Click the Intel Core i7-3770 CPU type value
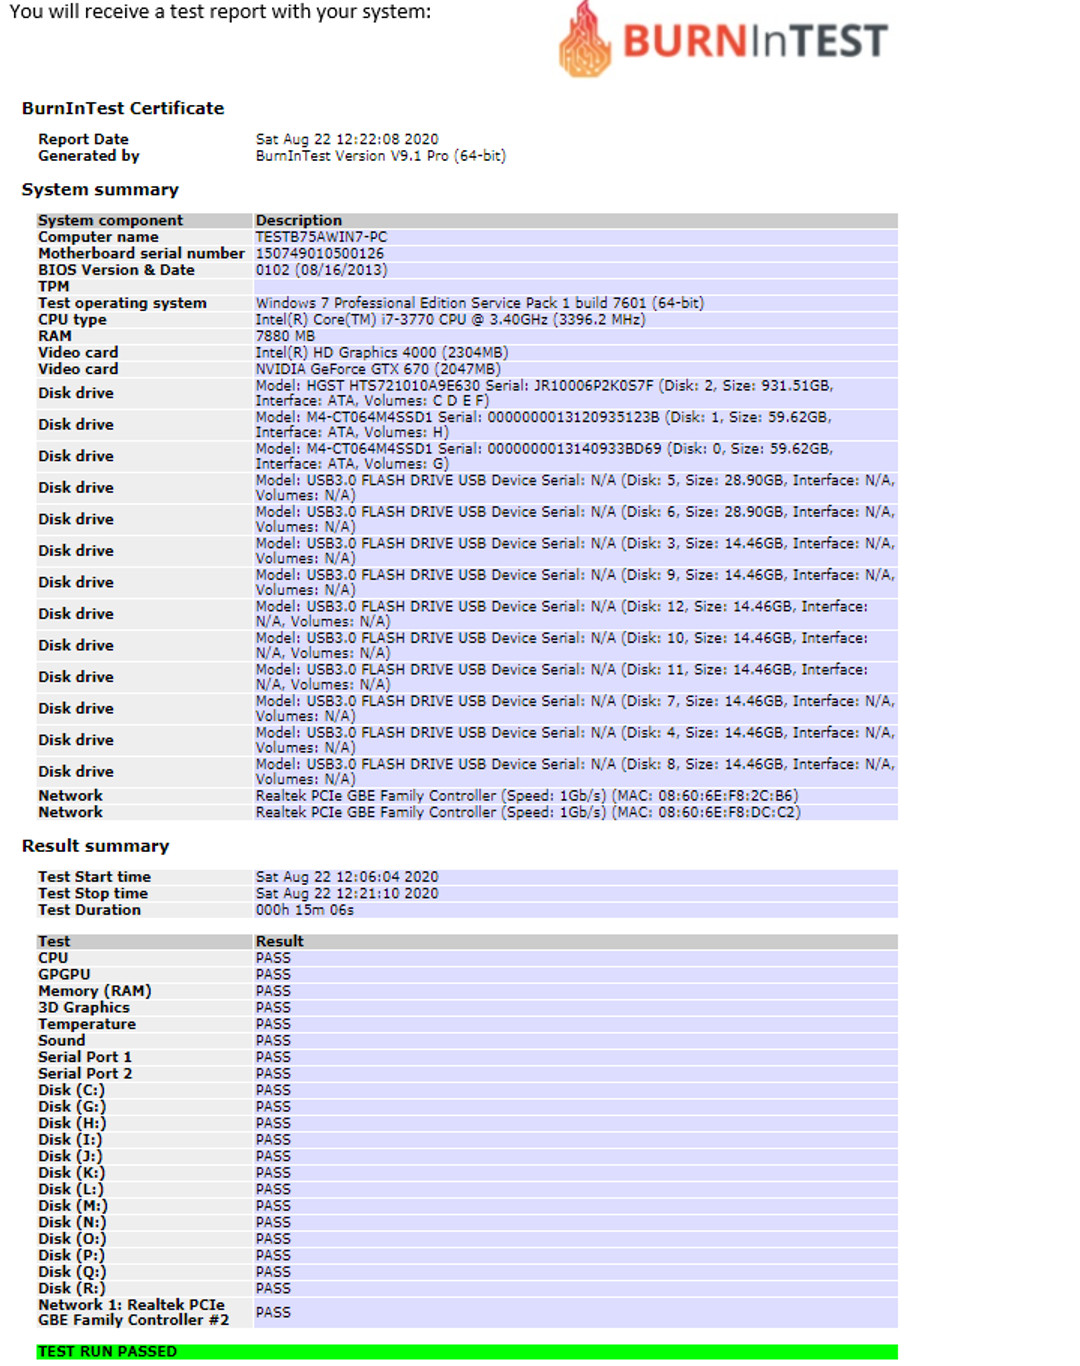This screenshot has height=1366, width=1080. pos(451,320)
